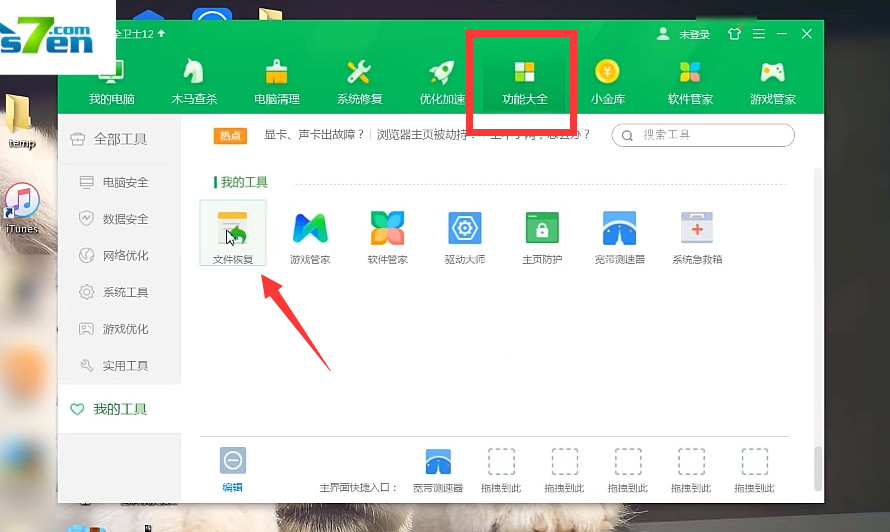The width and height of the screenshot is (890, 532).
Task: Click the upgrade arrow beside version 12
Action: [x=161, y=33]
